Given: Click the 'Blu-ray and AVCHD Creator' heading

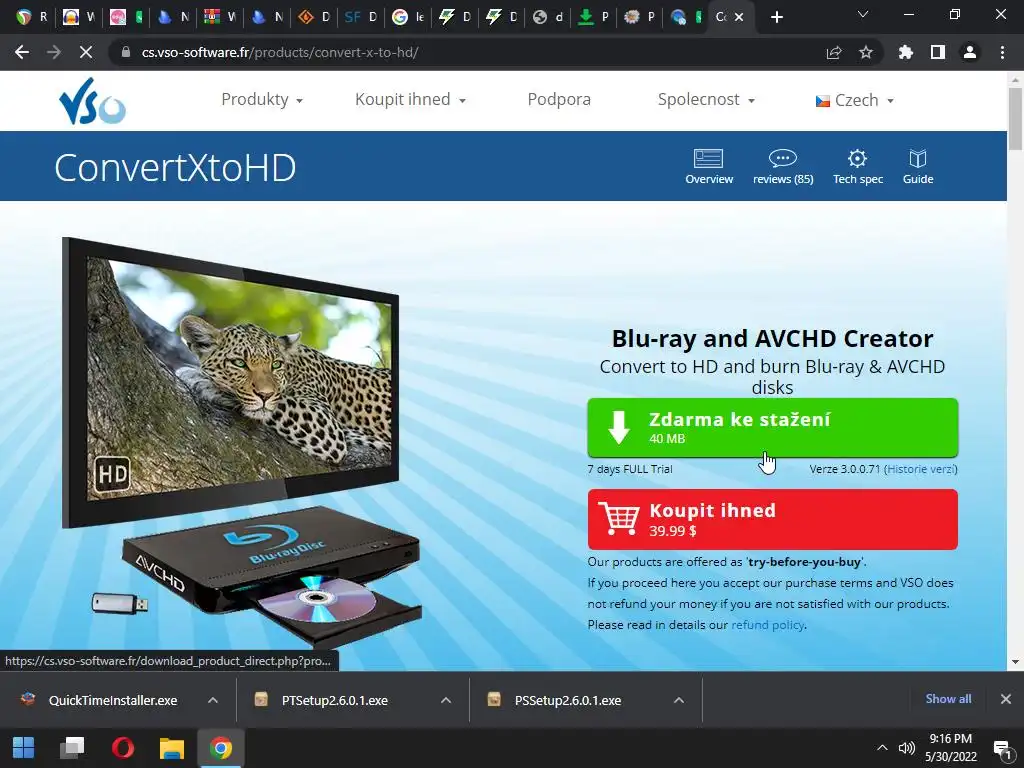Looking at the screenshot, I should coord(773,338).
